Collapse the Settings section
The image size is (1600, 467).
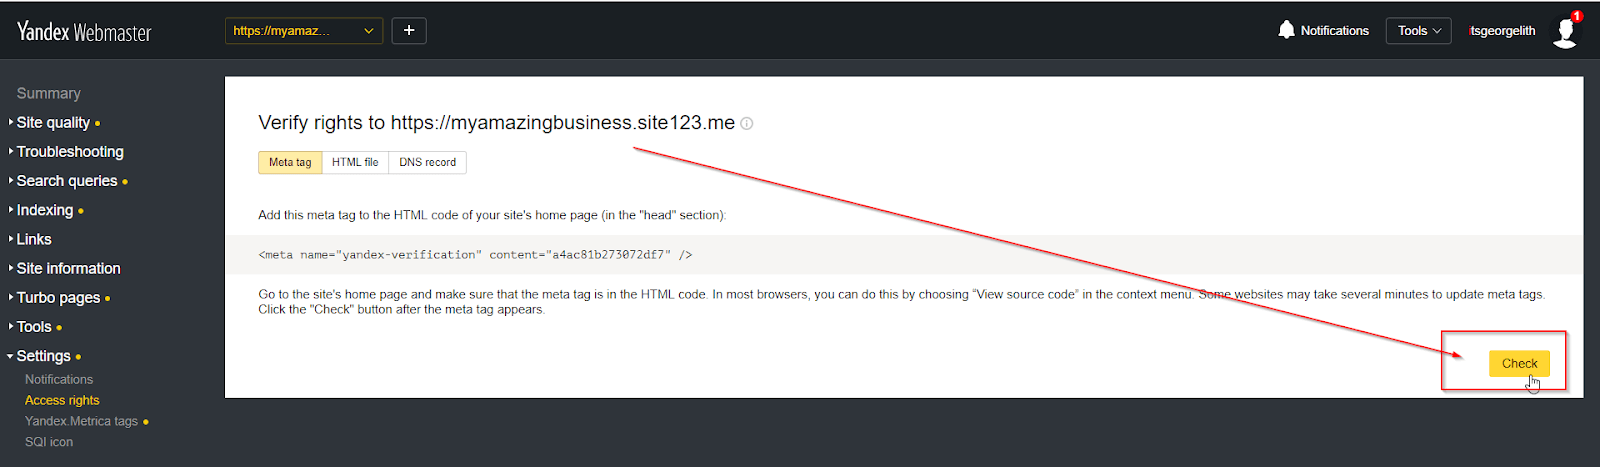(43, 356)
